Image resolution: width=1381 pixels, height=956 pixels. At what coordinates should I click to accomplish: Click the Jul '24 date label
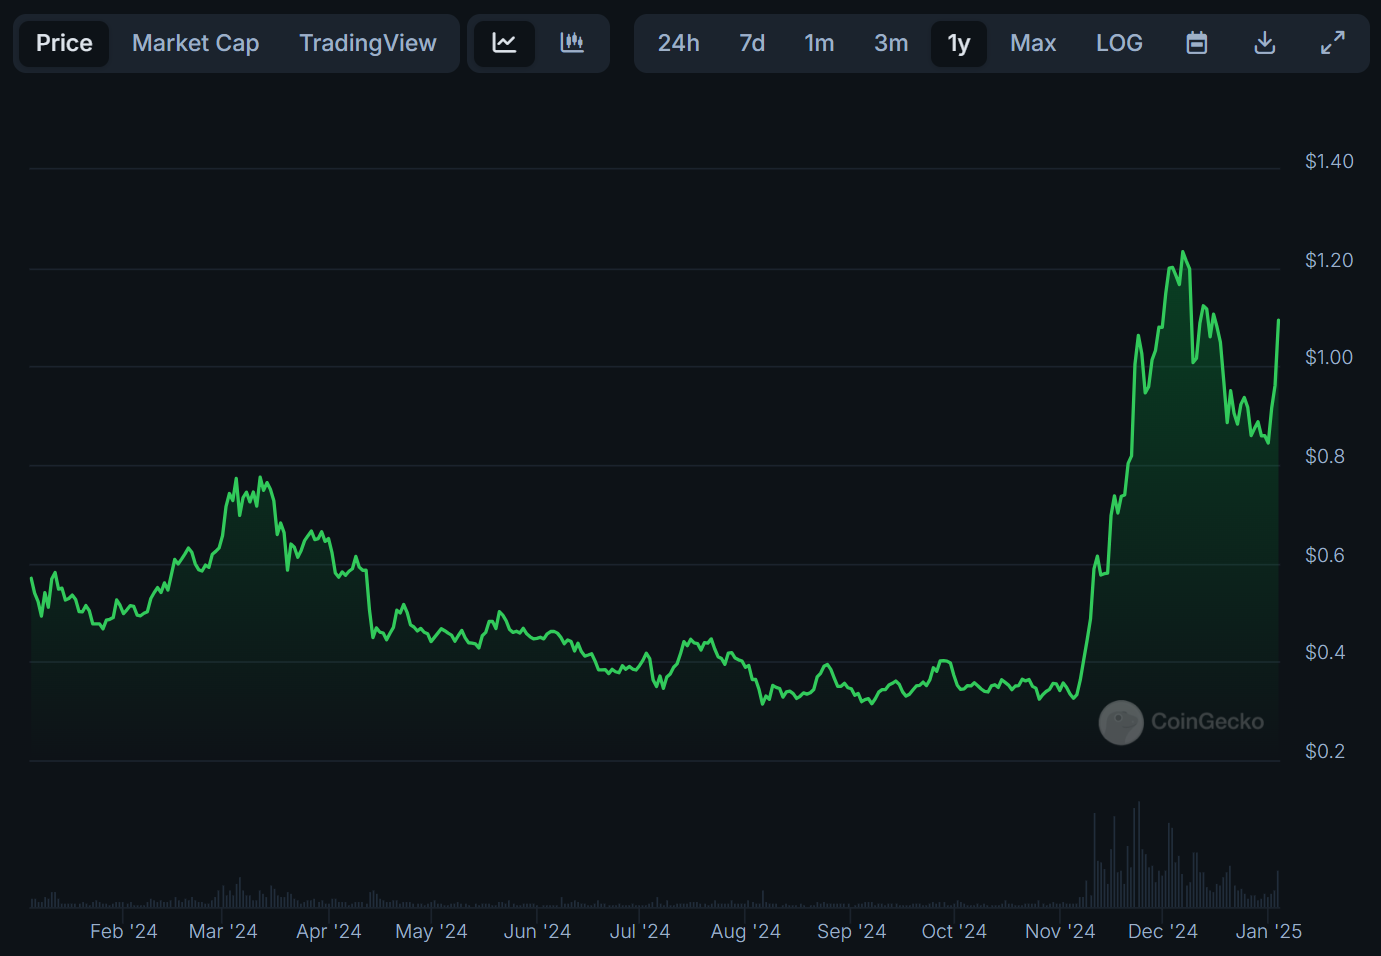[x=640, y=931]
